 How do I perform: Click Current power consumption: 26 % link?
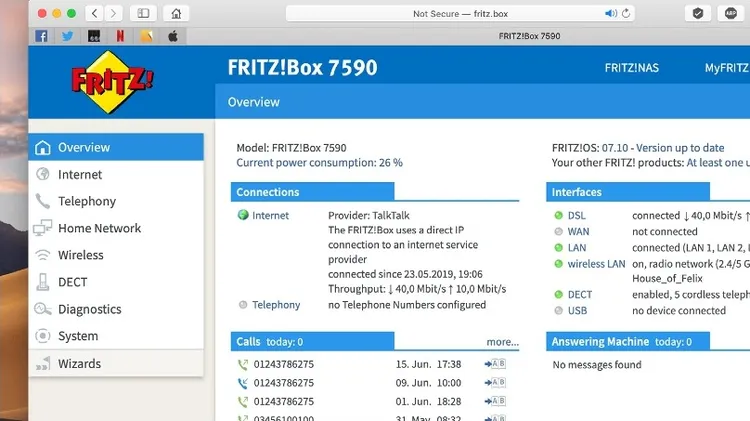pos(320,163)
